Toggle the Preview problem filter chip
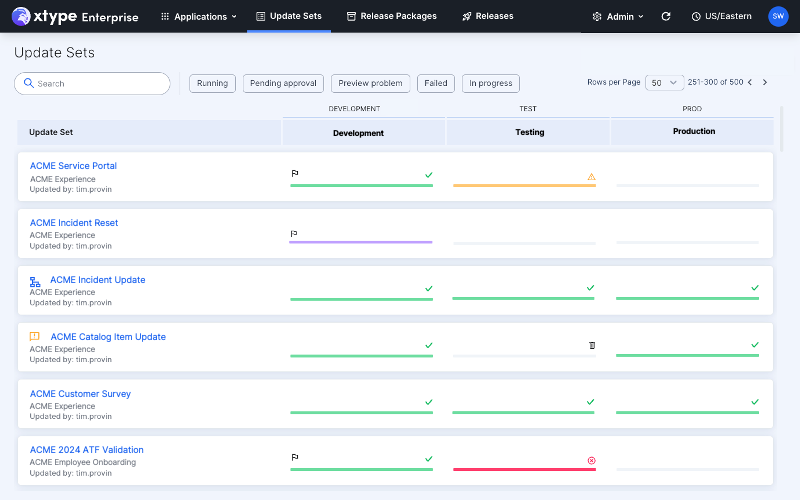 point(370,83)
